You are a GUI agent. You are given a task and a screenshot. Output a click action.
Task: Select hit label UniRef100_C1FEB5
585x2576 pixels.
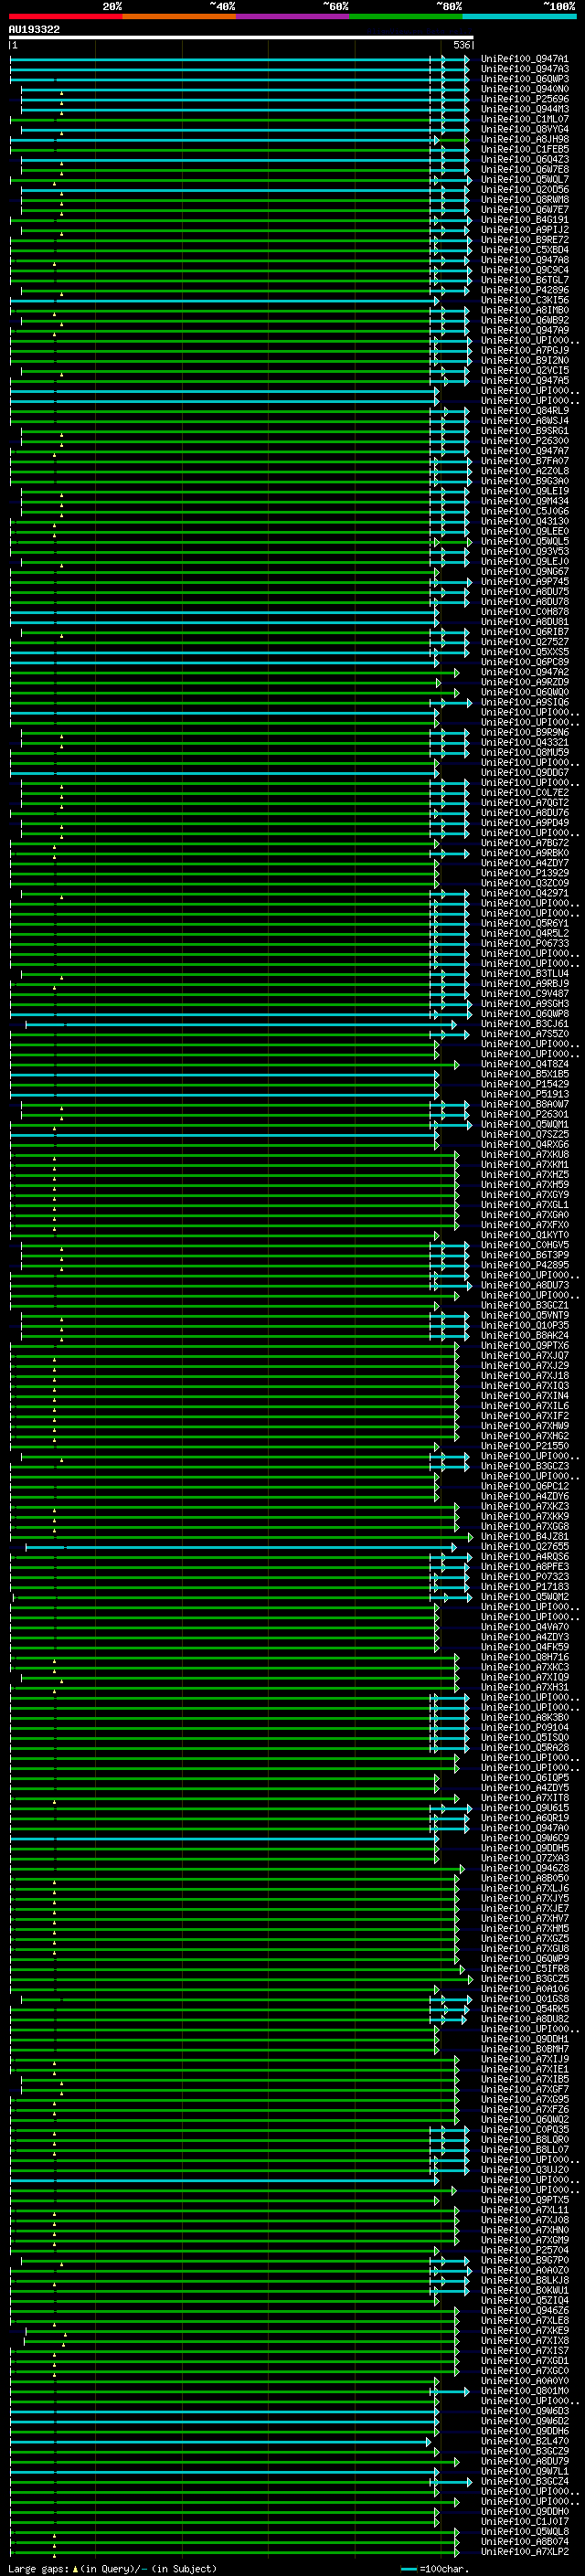click(x=524, y=149)
